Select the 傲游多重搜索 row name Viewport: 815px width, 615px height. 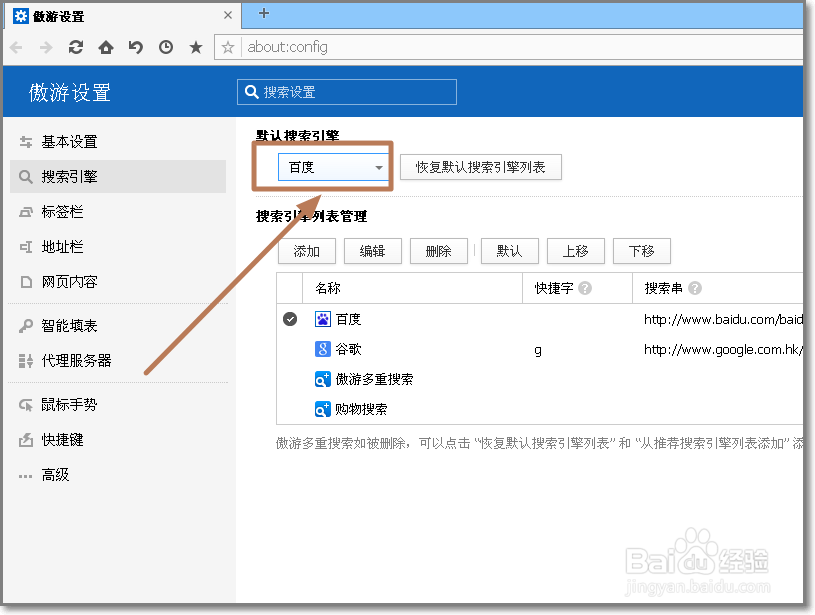pos(374,379)
